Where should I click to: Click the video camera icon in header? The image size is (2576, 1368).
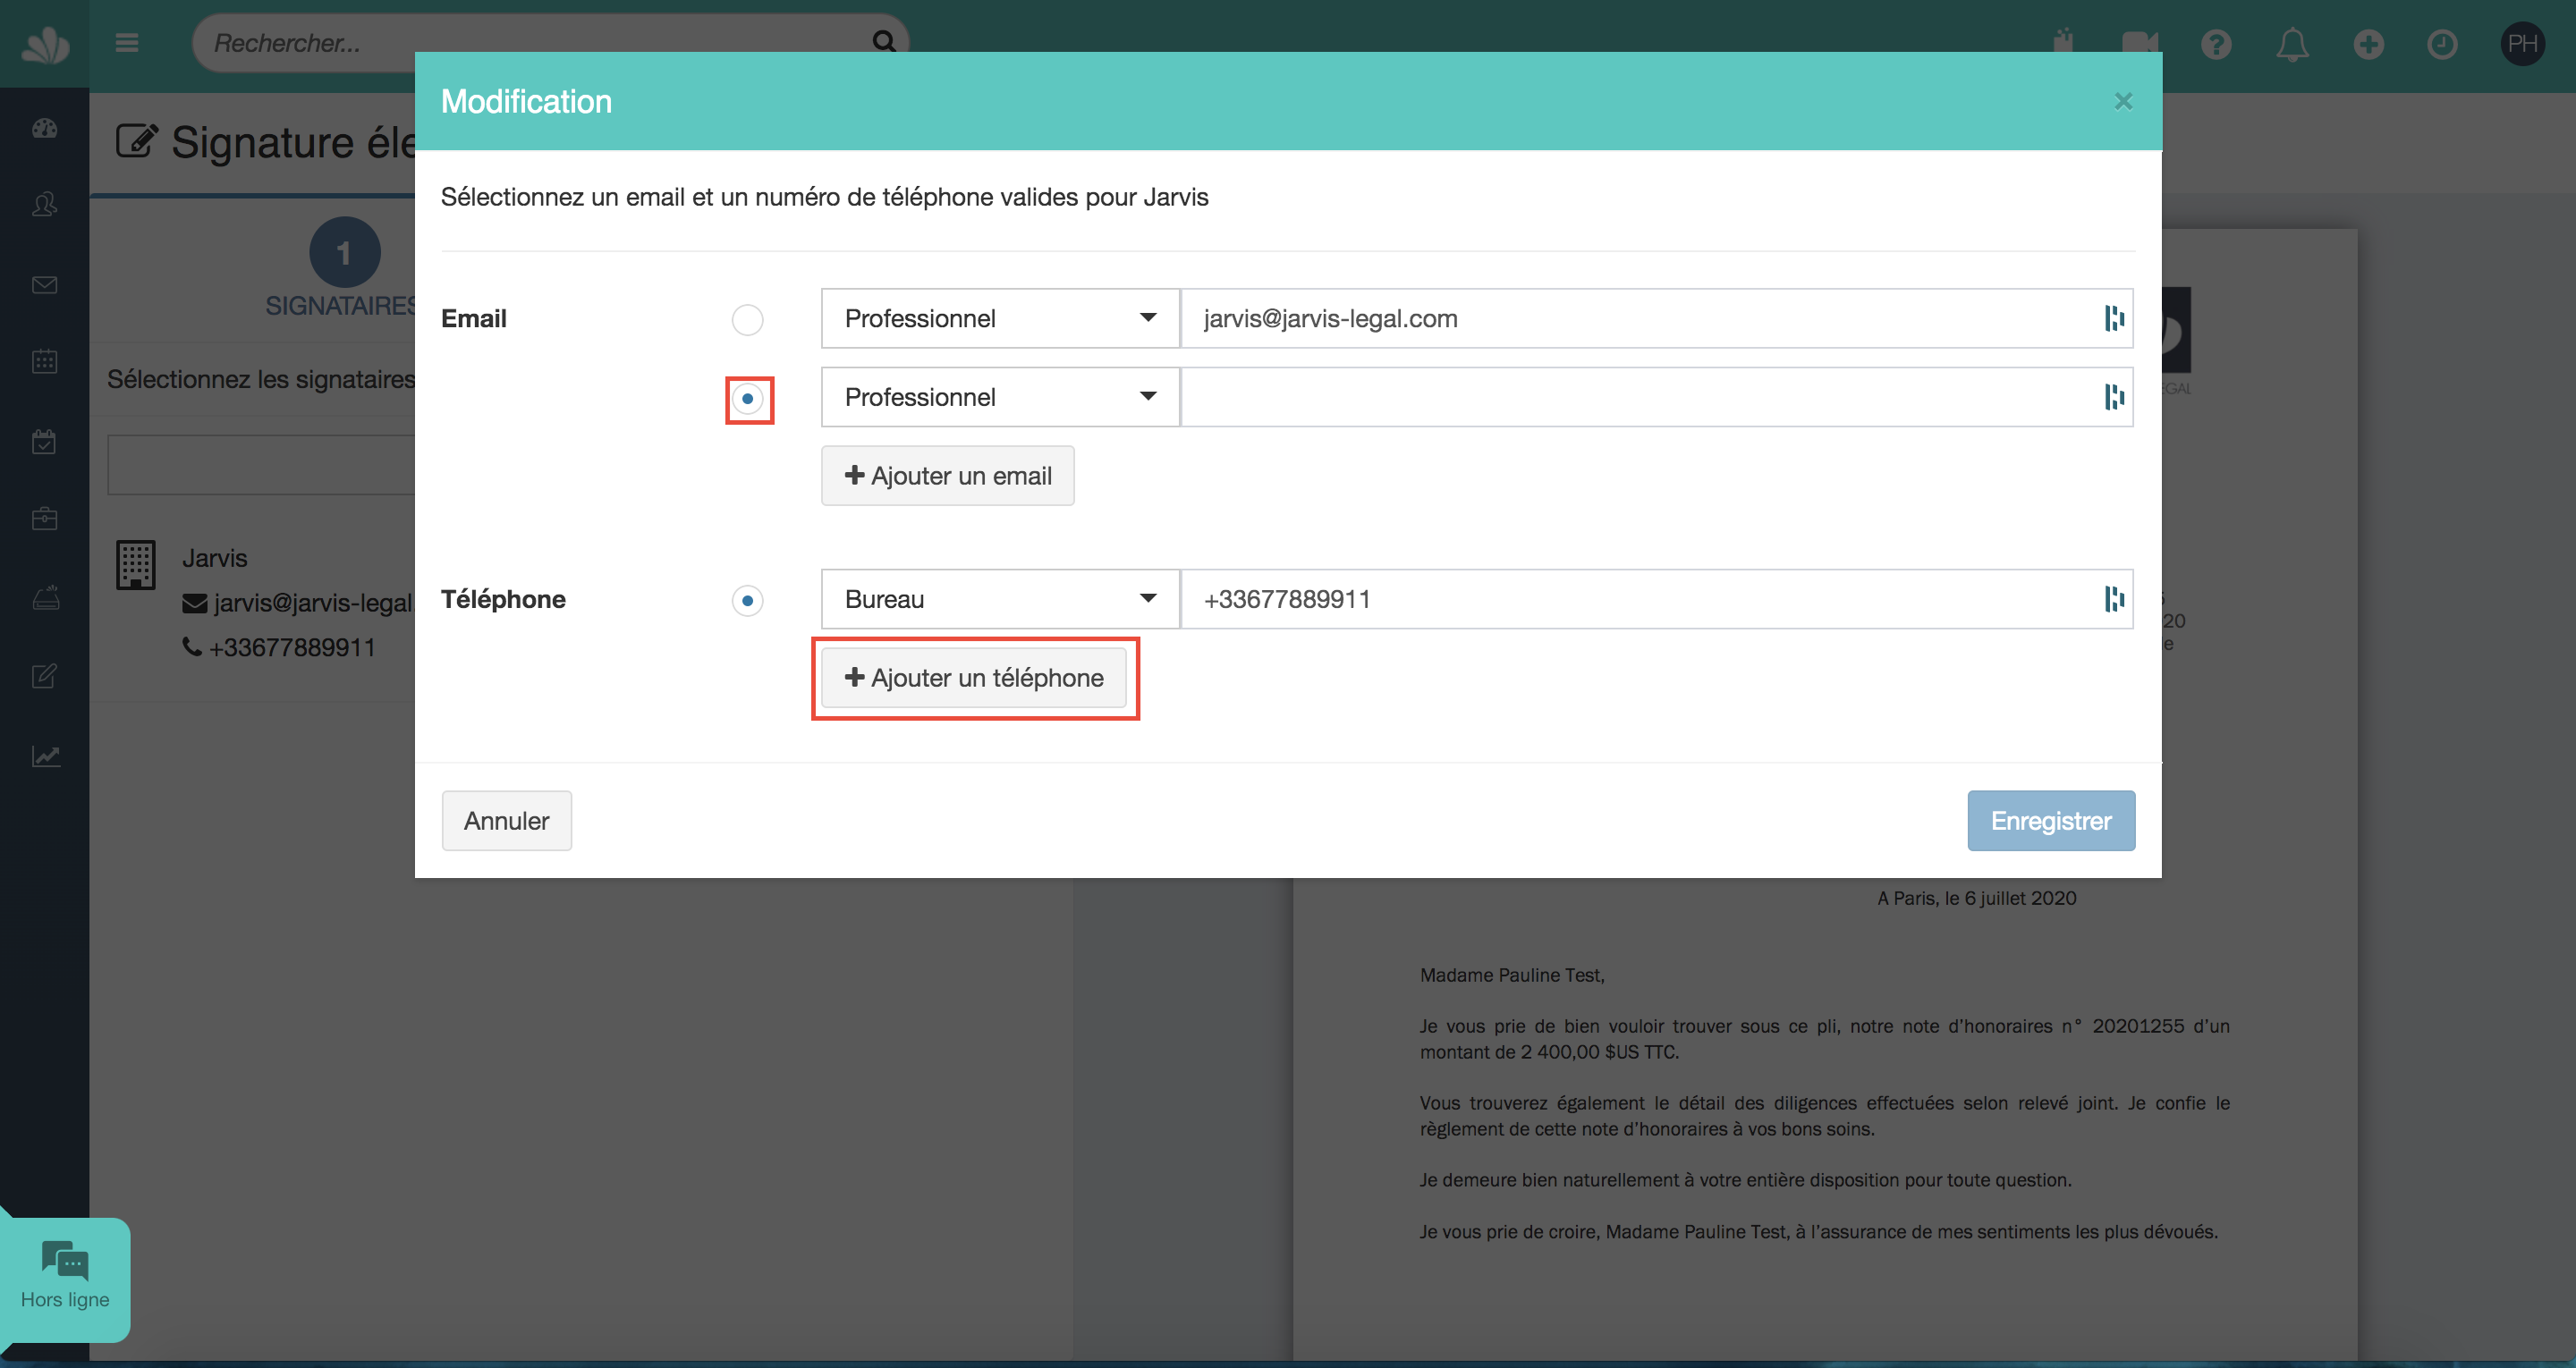[x=2139, y=44]
